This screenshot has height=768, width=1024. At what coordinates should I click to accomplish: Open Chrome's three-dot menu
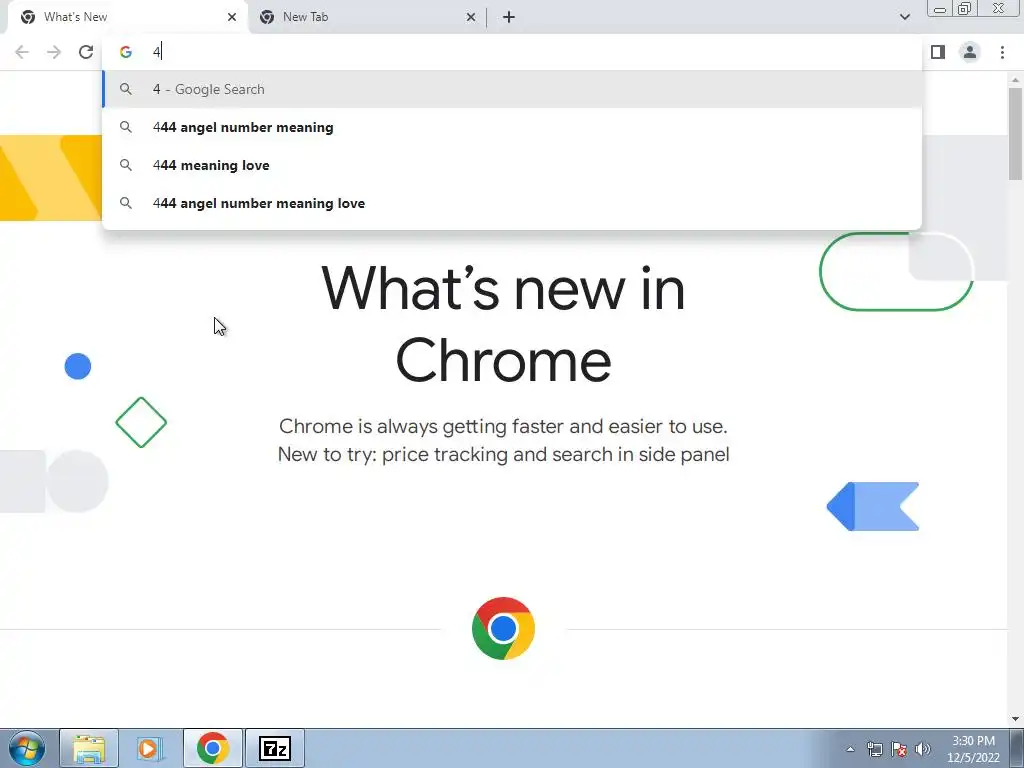pos(1002,52)
